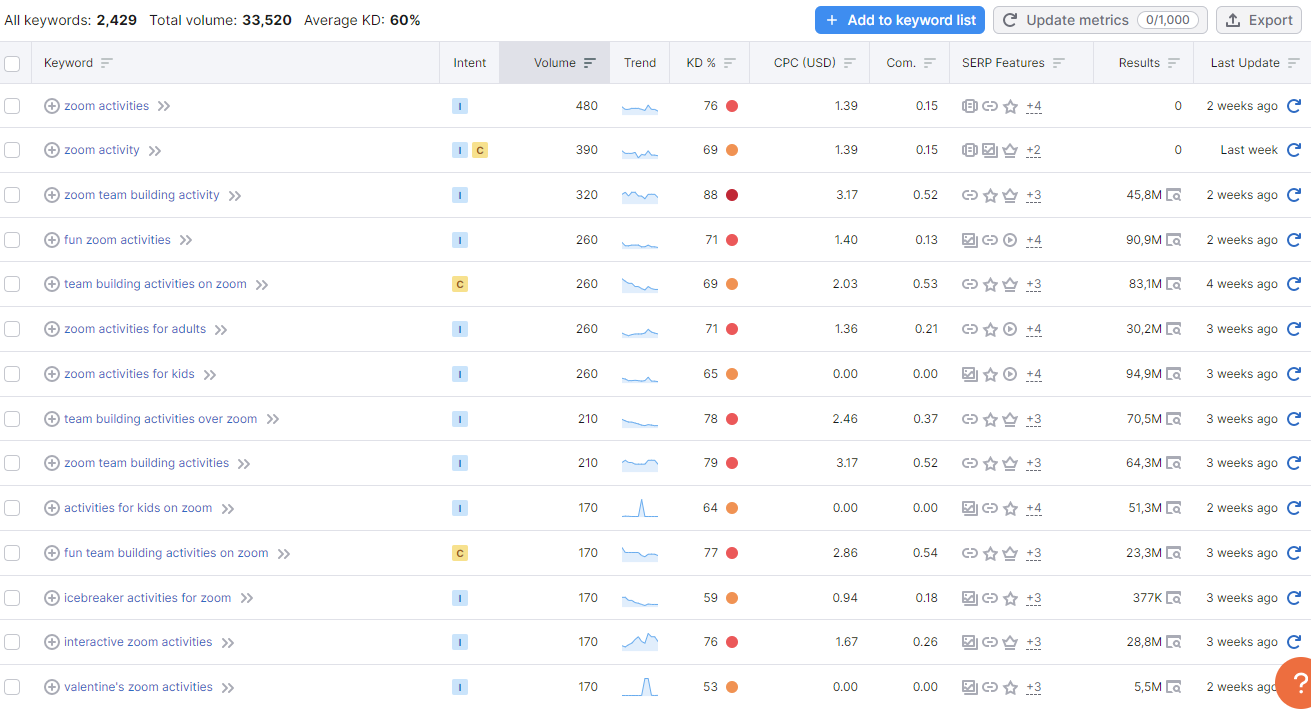Open the zoom team building activities keyword link
Viewport: 1311px width, 709px height.
tap(146, 463)
